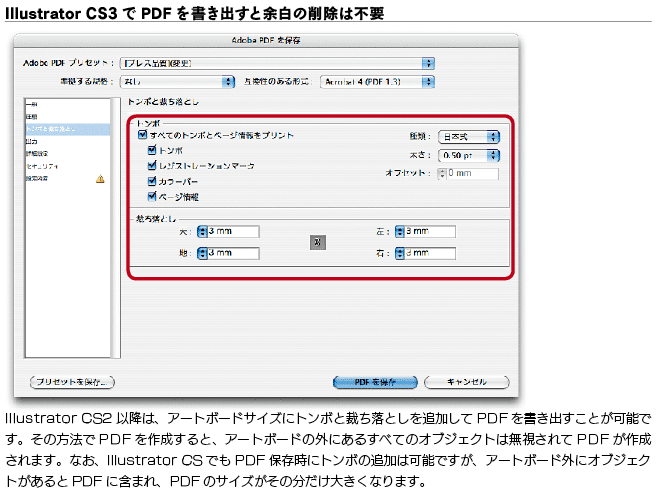
Task: Toggle すべてのトンボとページ情報をプリント checkbox
Action: point(142,135)
